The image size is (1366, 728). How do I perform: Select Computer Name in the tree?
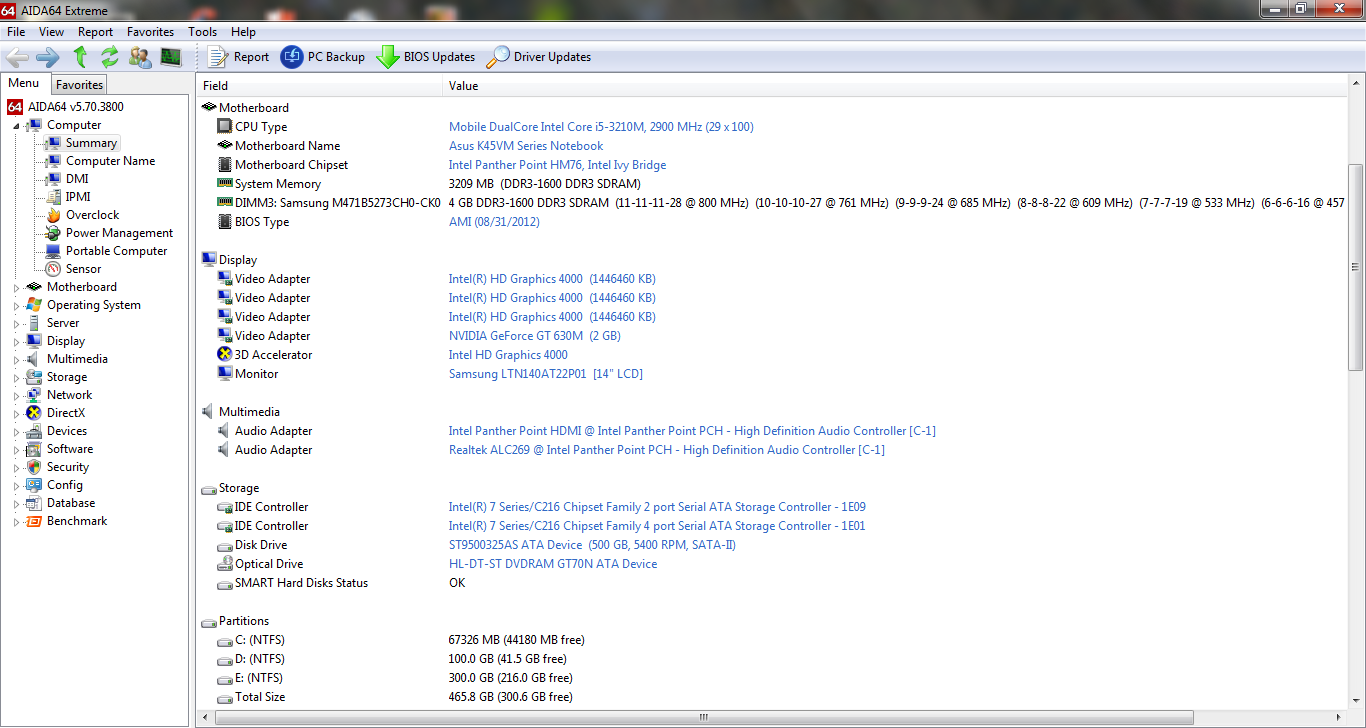(110, 161)
